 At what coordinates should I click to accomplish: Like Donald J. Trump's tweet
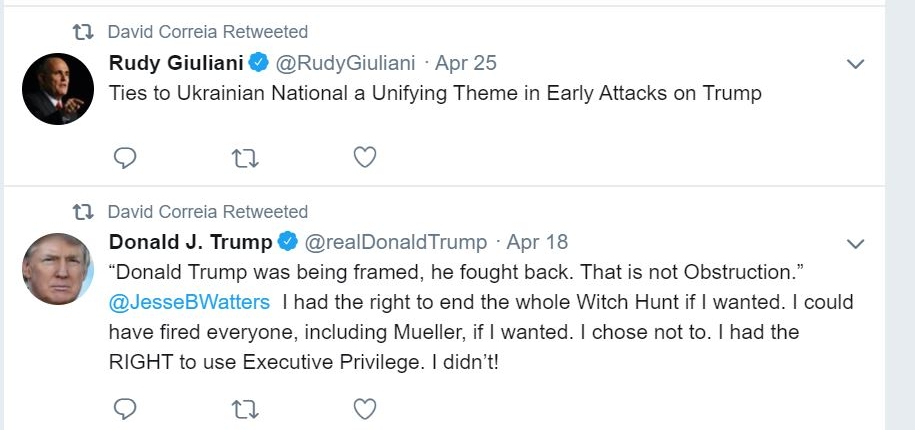click(x=365, y=408)
